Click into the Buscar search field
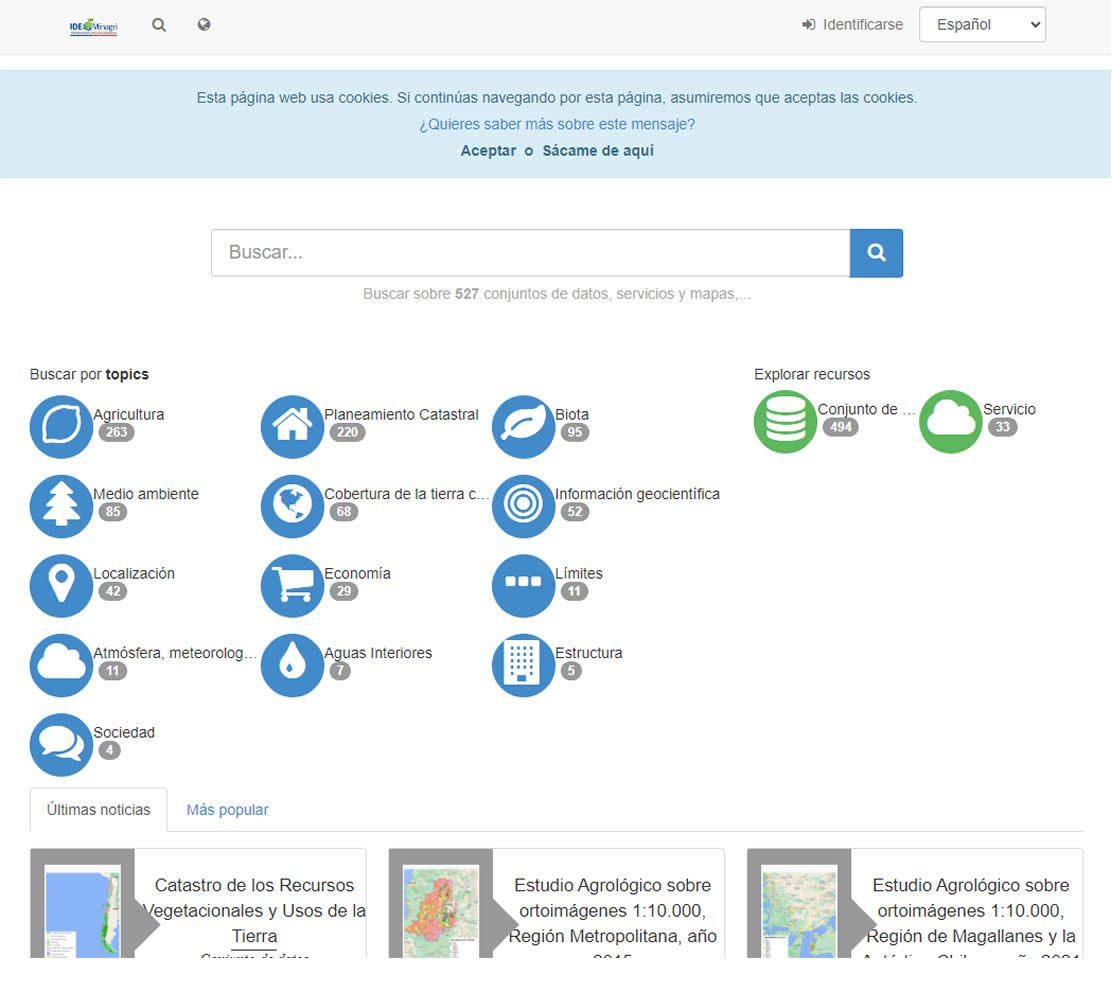Viewport: 1112px width, 1000px height. pyautogui.click(x=530, y=253)
